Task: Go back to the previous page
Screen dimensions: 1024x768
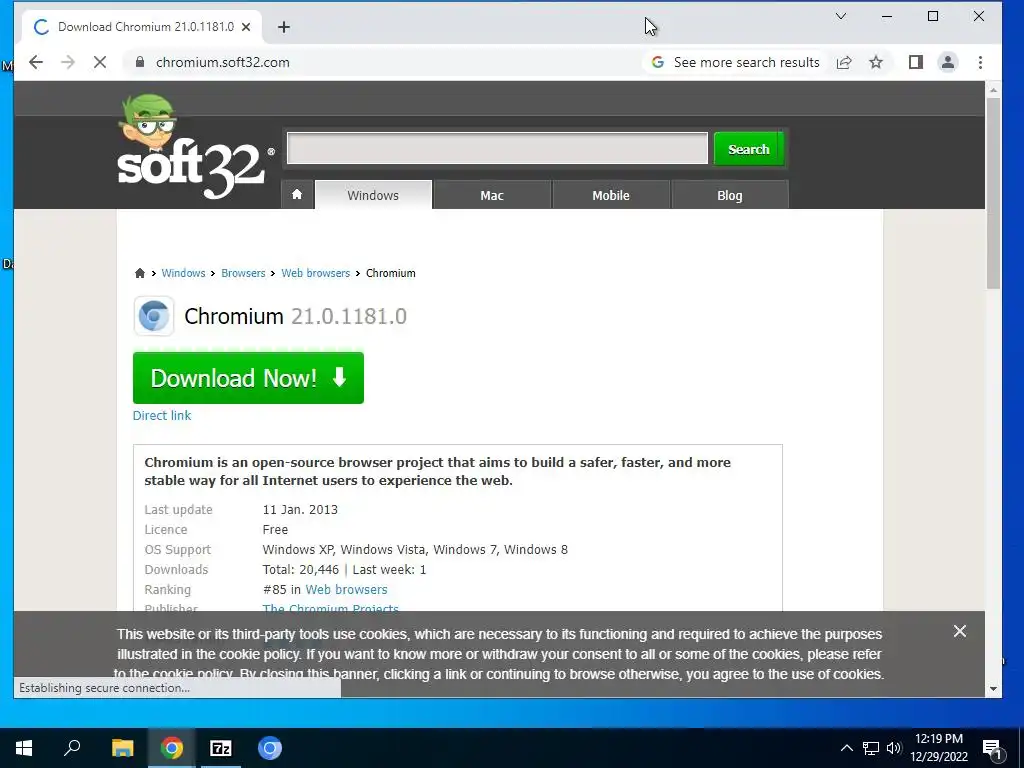Action: coord(36,62)
